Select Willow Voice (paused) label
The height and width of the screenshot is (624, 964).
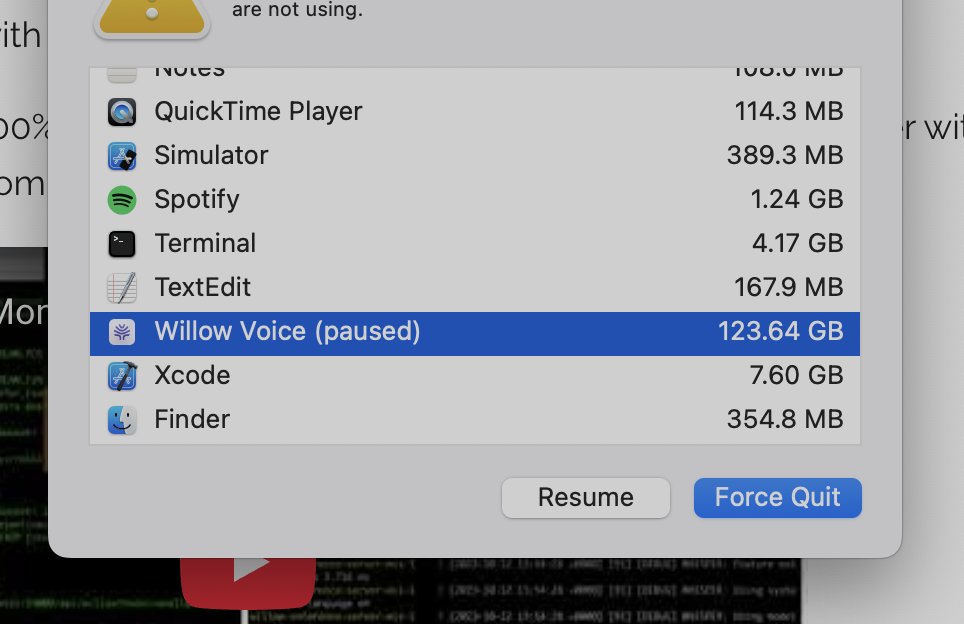(x=287, y=331)
